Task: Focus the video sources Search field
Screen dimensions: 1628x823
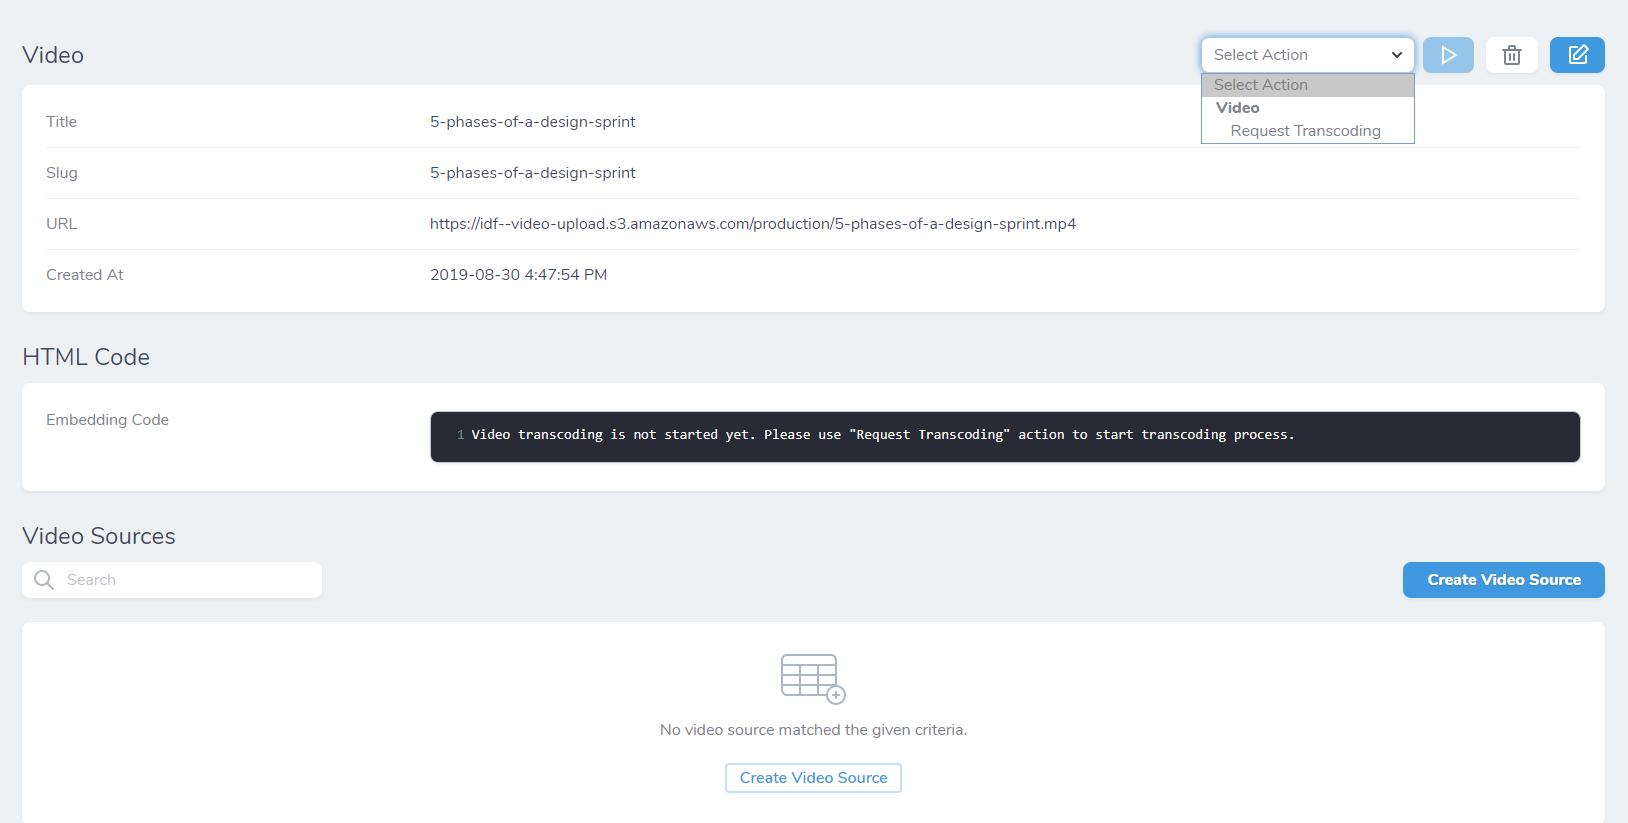Action: (172, 580)
